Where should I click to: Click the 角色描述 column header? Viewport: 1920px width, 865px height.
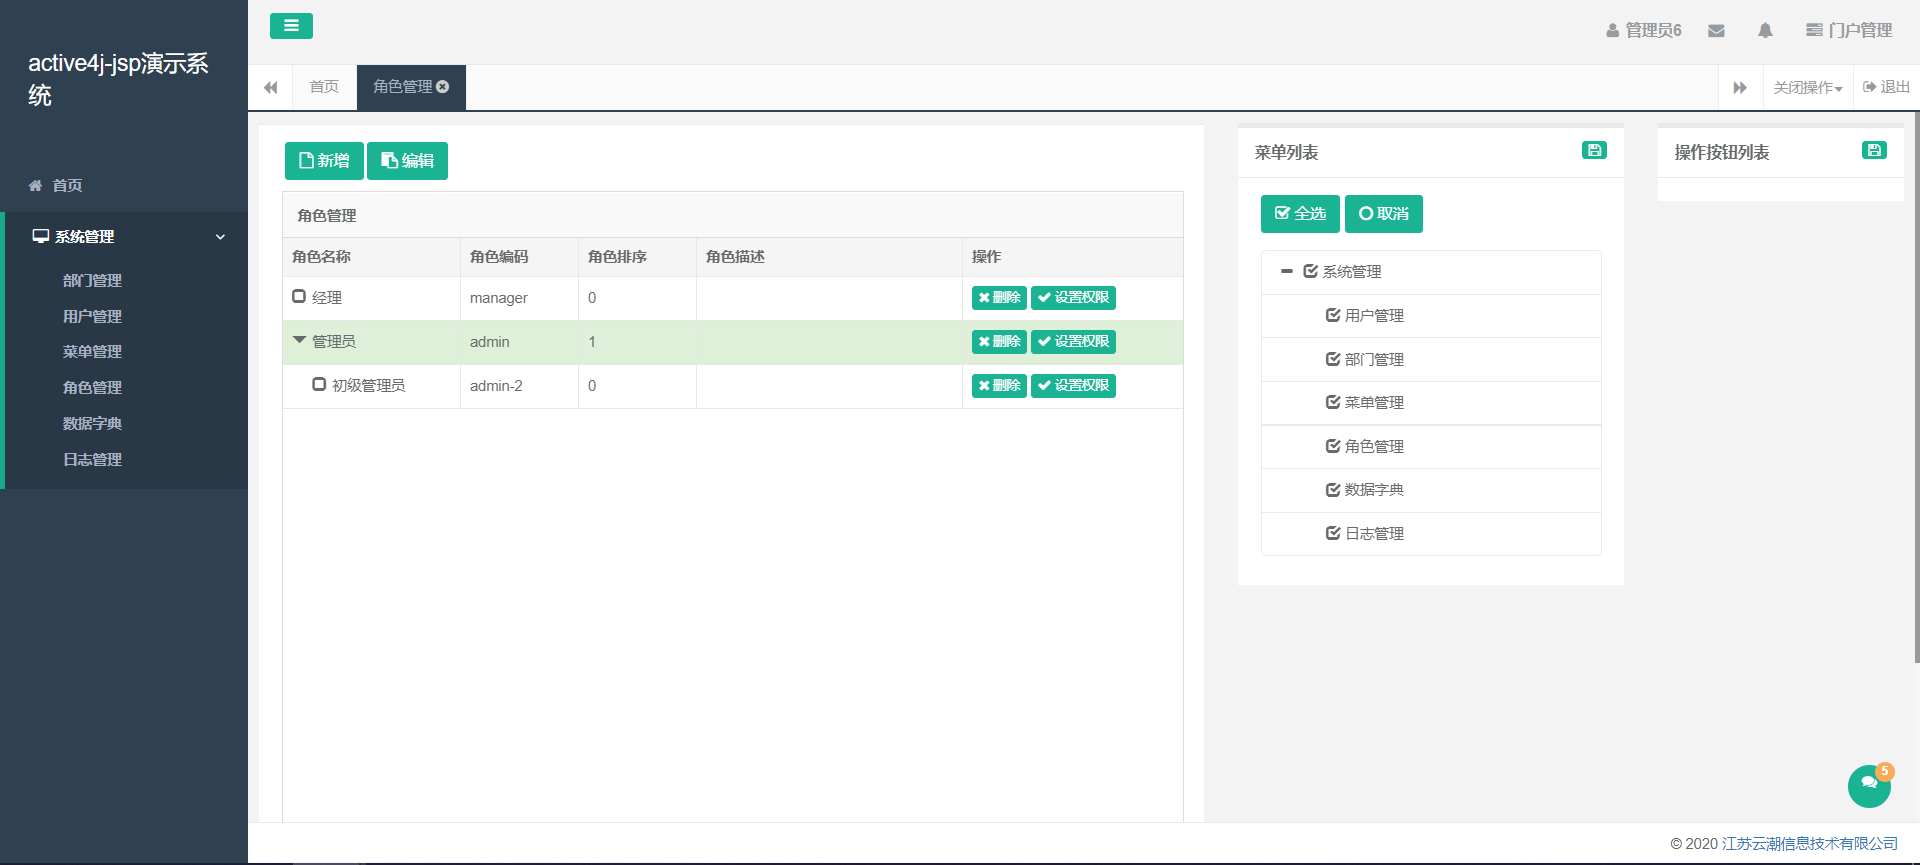pyautogui.click(x=830, y=257)
